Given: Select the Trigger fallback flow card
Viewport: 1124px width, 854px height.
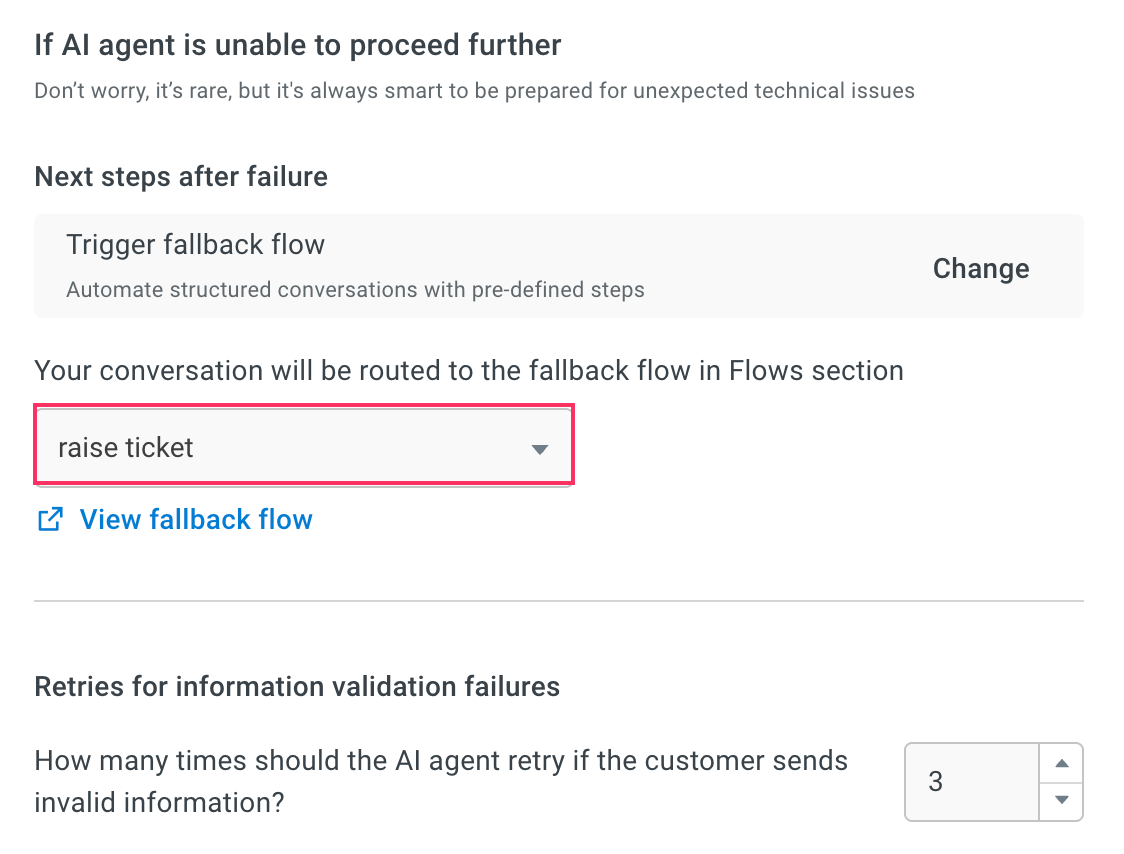Looking at the screenshot, I should click(558, 266).
